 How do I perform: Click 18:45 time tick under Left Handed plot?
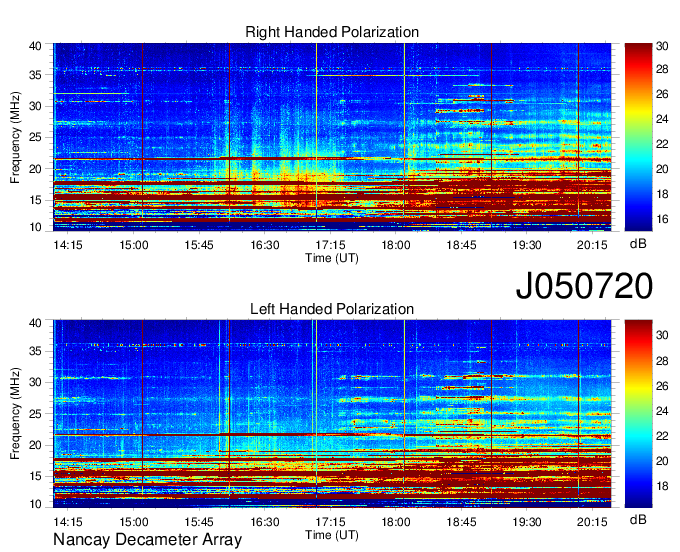461,522
